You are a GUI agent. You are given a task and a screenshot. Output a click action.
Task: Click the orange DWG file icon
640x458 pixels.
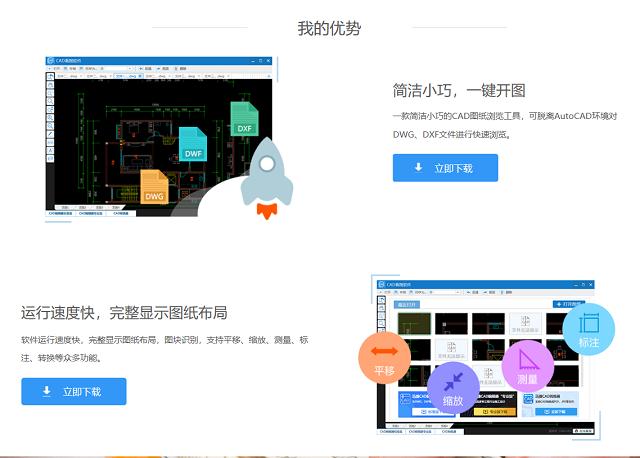coord(154,187)
